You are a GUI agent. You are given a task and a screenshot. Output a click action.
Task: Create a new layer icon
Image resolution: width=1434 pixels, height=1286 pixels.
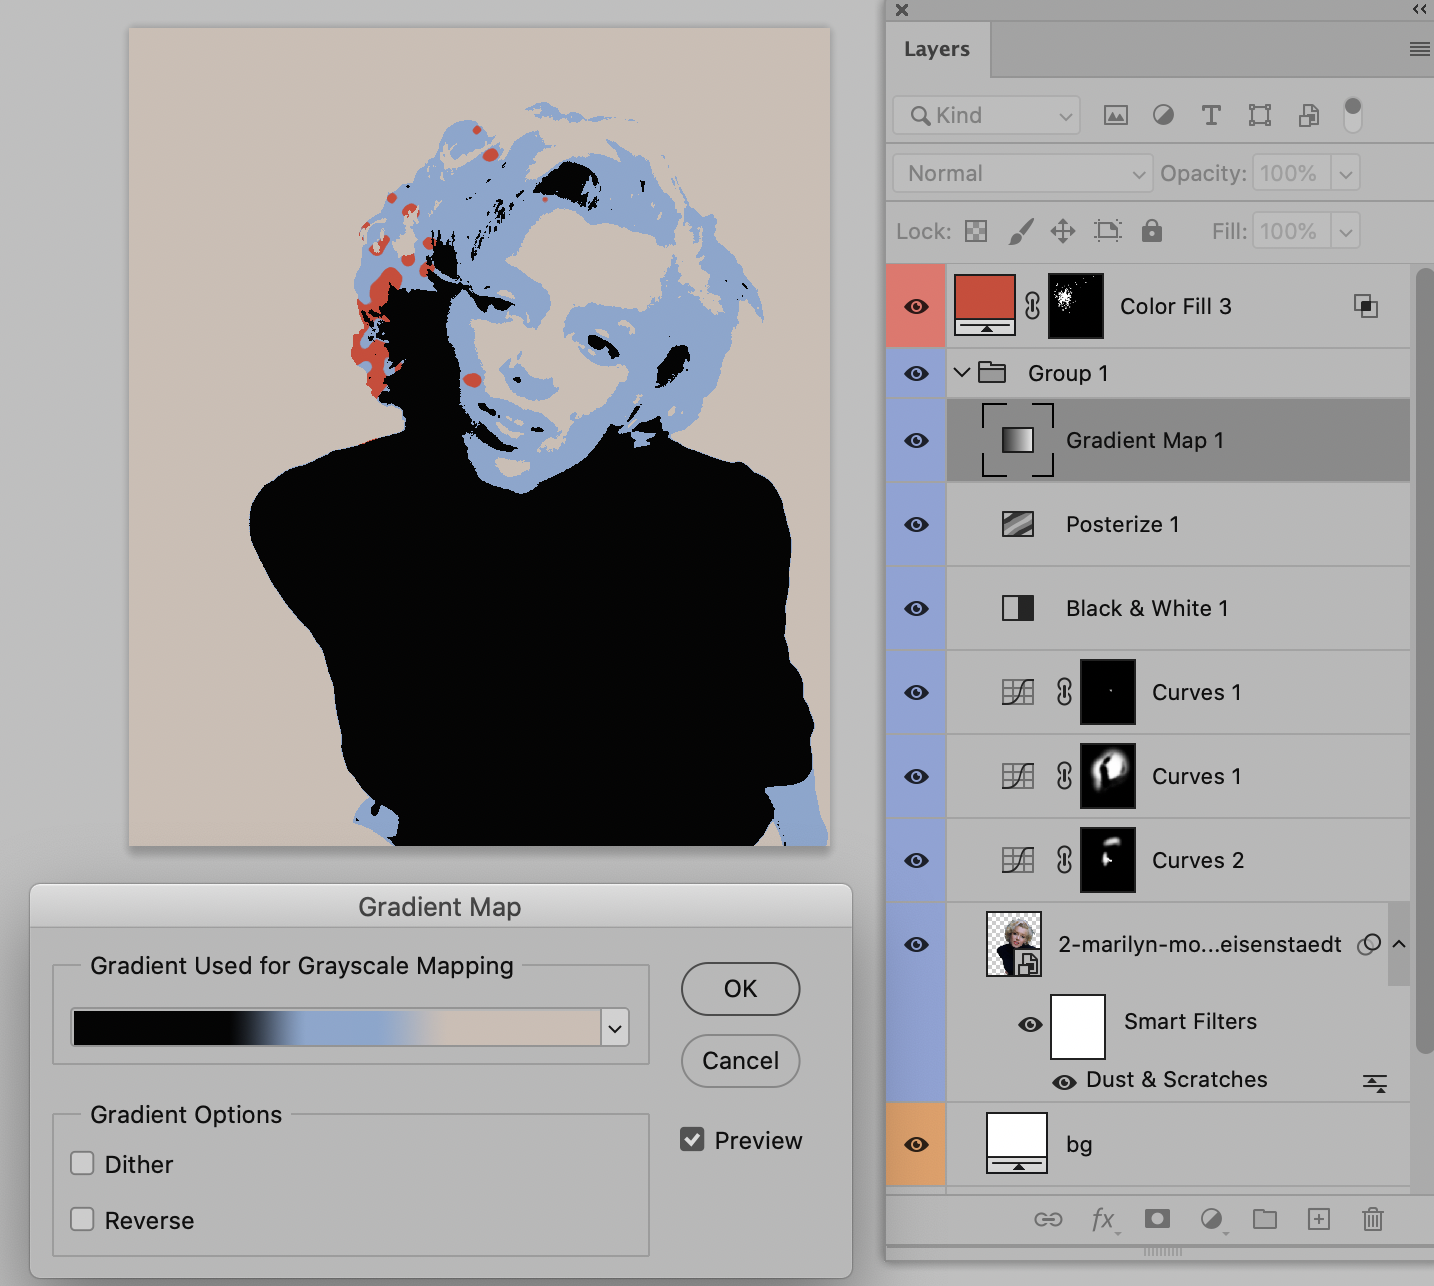pyautogui.click(x=1319, y=1218)
